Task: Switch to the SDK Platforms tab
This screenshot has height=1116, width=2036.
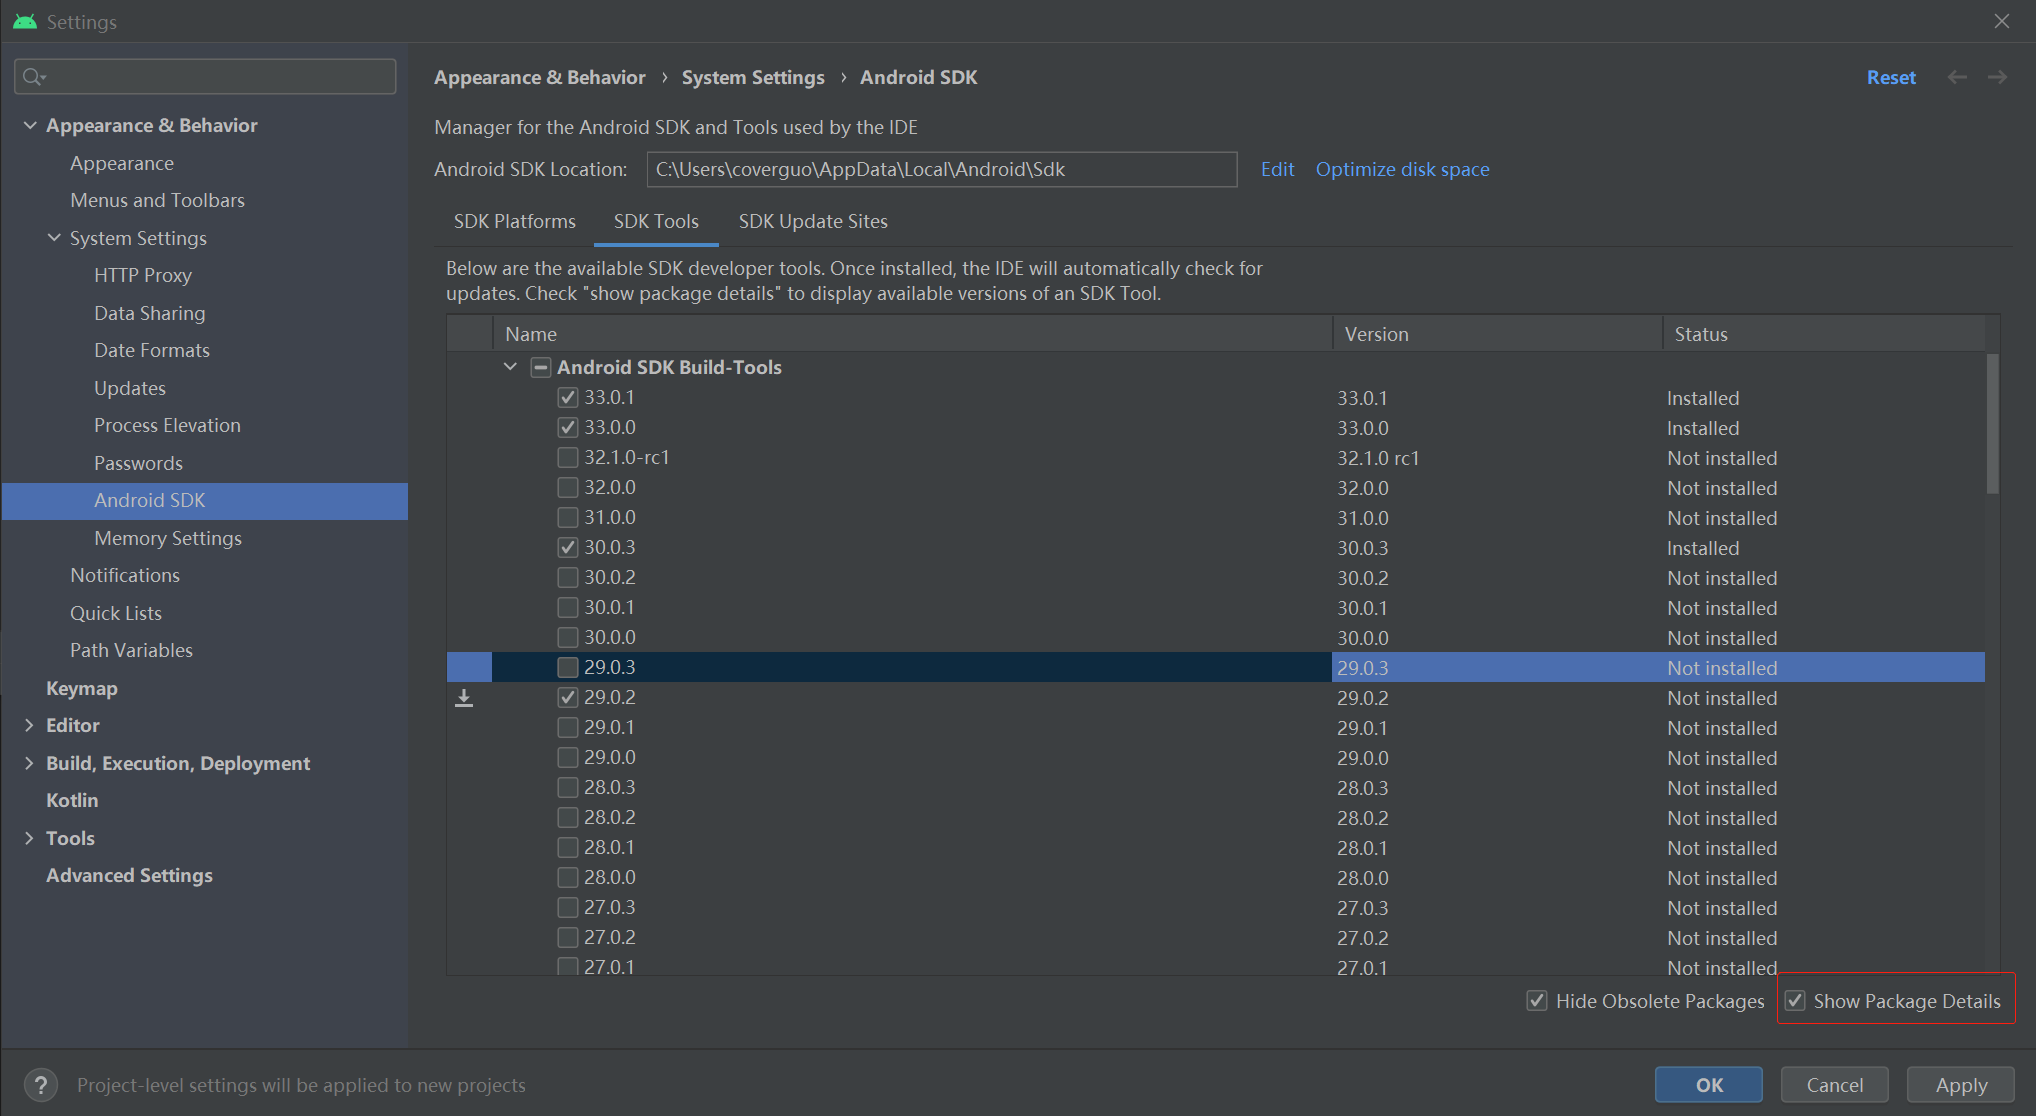Action: click(x=514, y=221)
